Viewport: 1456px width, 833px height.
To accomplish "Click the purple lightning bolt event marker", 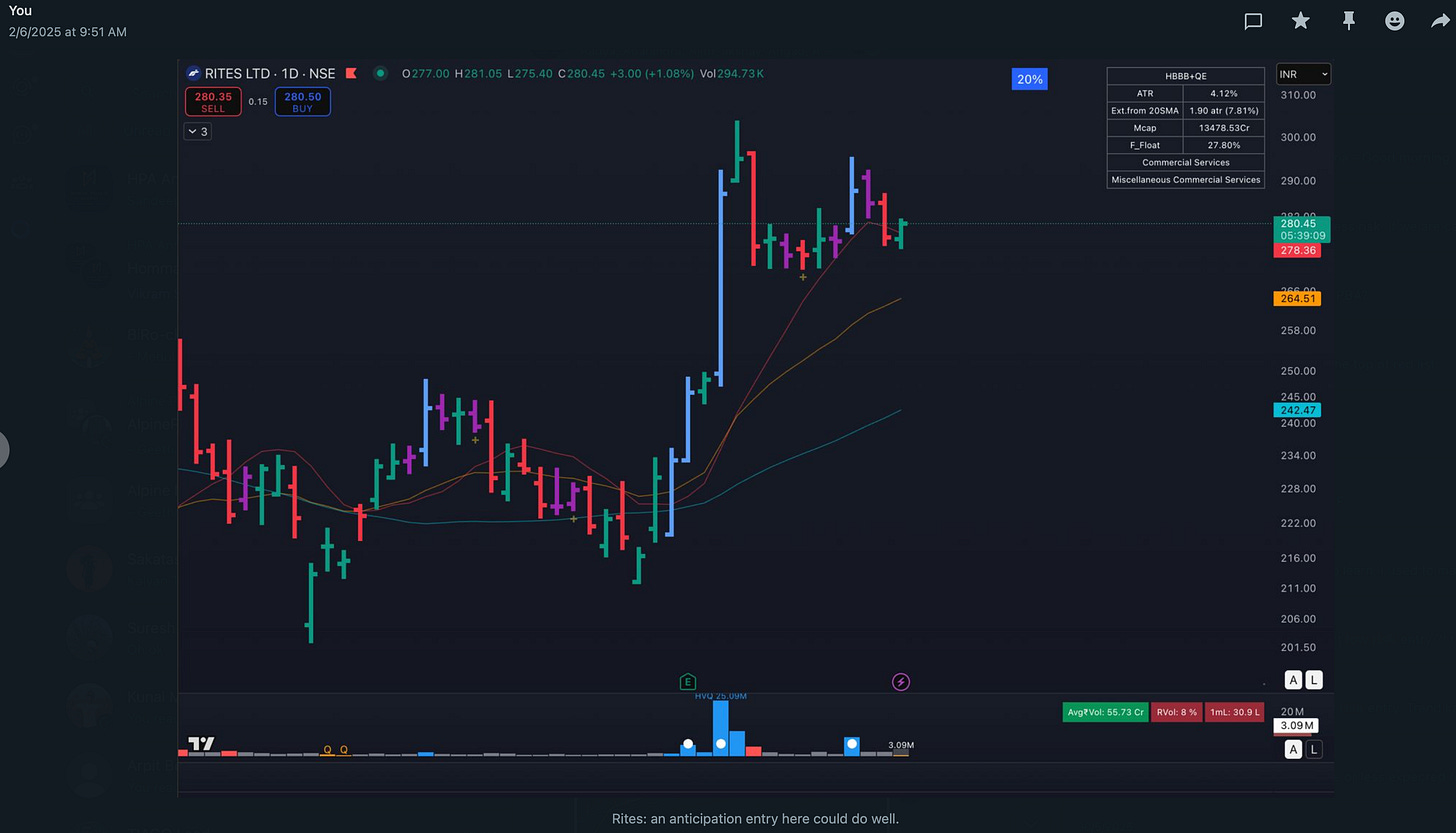I will (901, 682).
